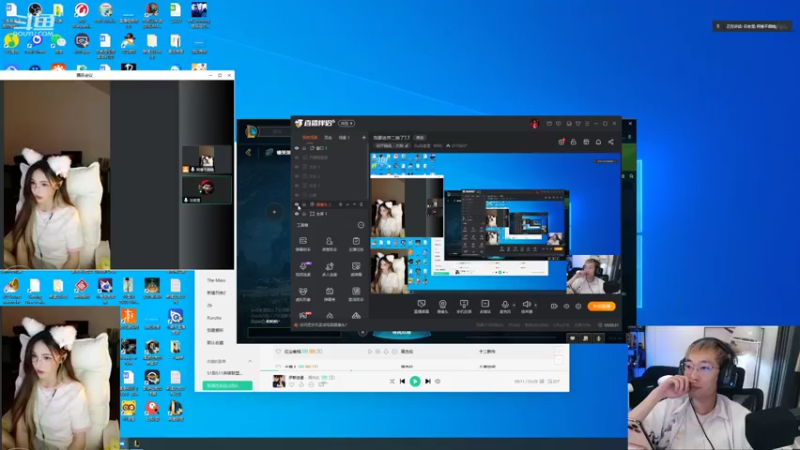Click the music playback progress bar
Viewport: 800px width, 450px height.
[x=414, y=370]
